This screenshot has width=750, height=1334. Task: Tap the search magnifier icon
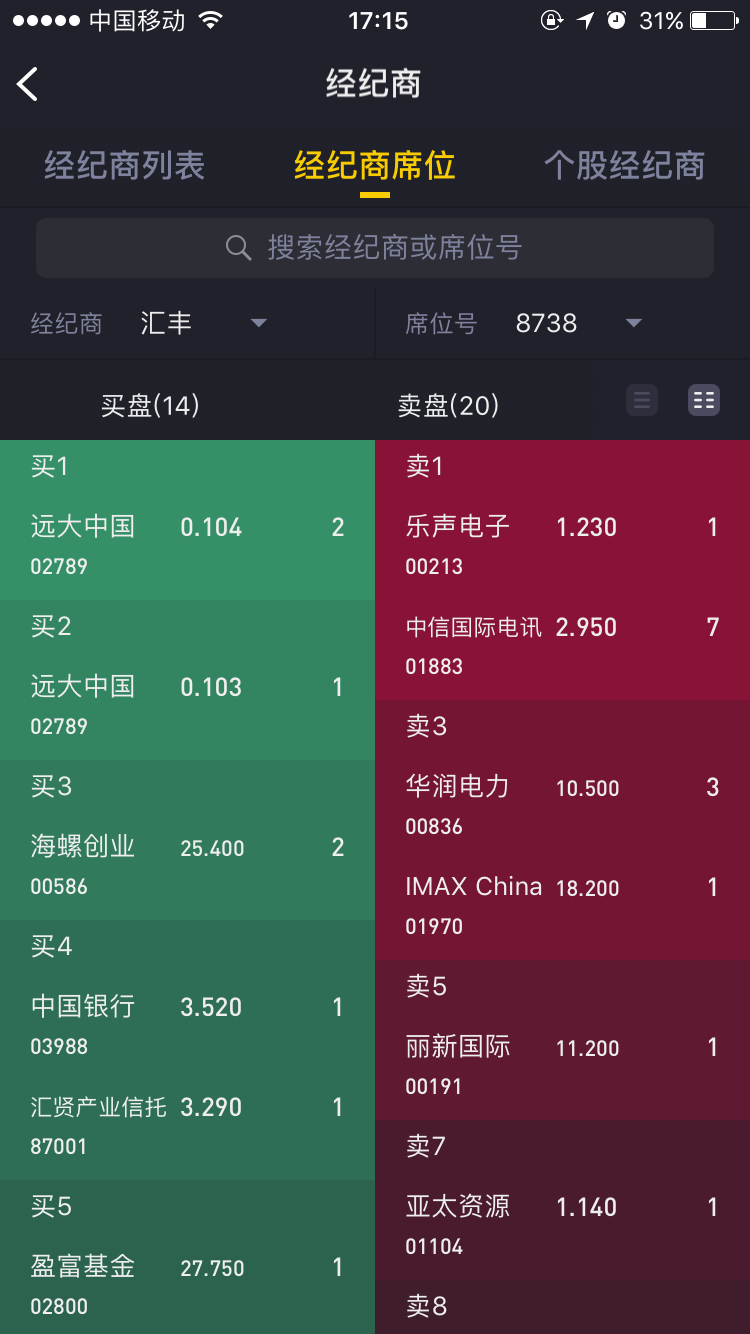[x=238, y=248]
